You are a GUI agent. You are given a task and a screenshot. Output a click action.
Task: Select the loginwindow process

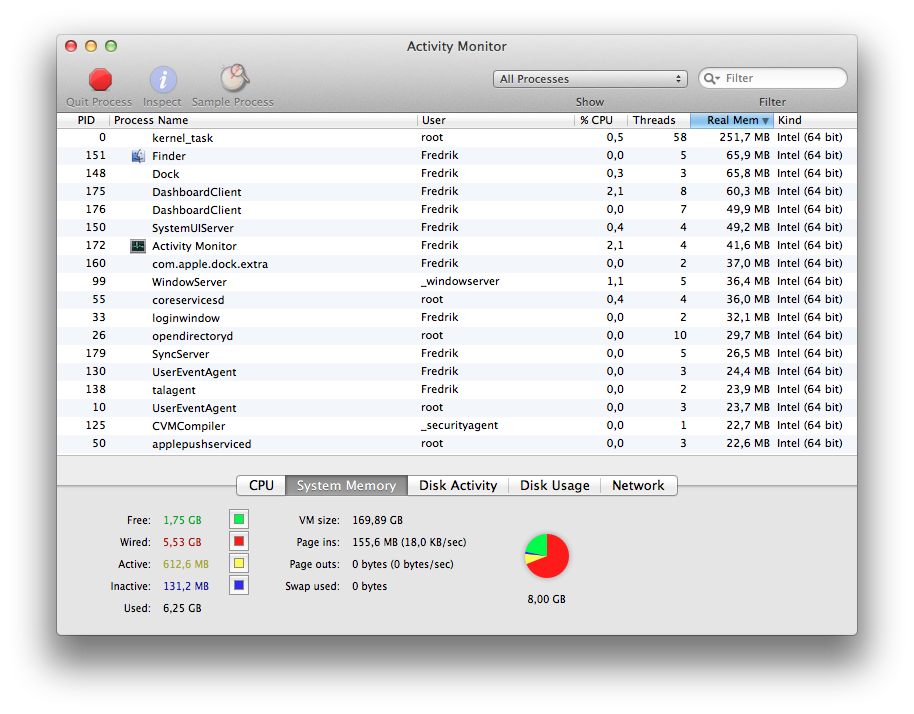point(457,318)
